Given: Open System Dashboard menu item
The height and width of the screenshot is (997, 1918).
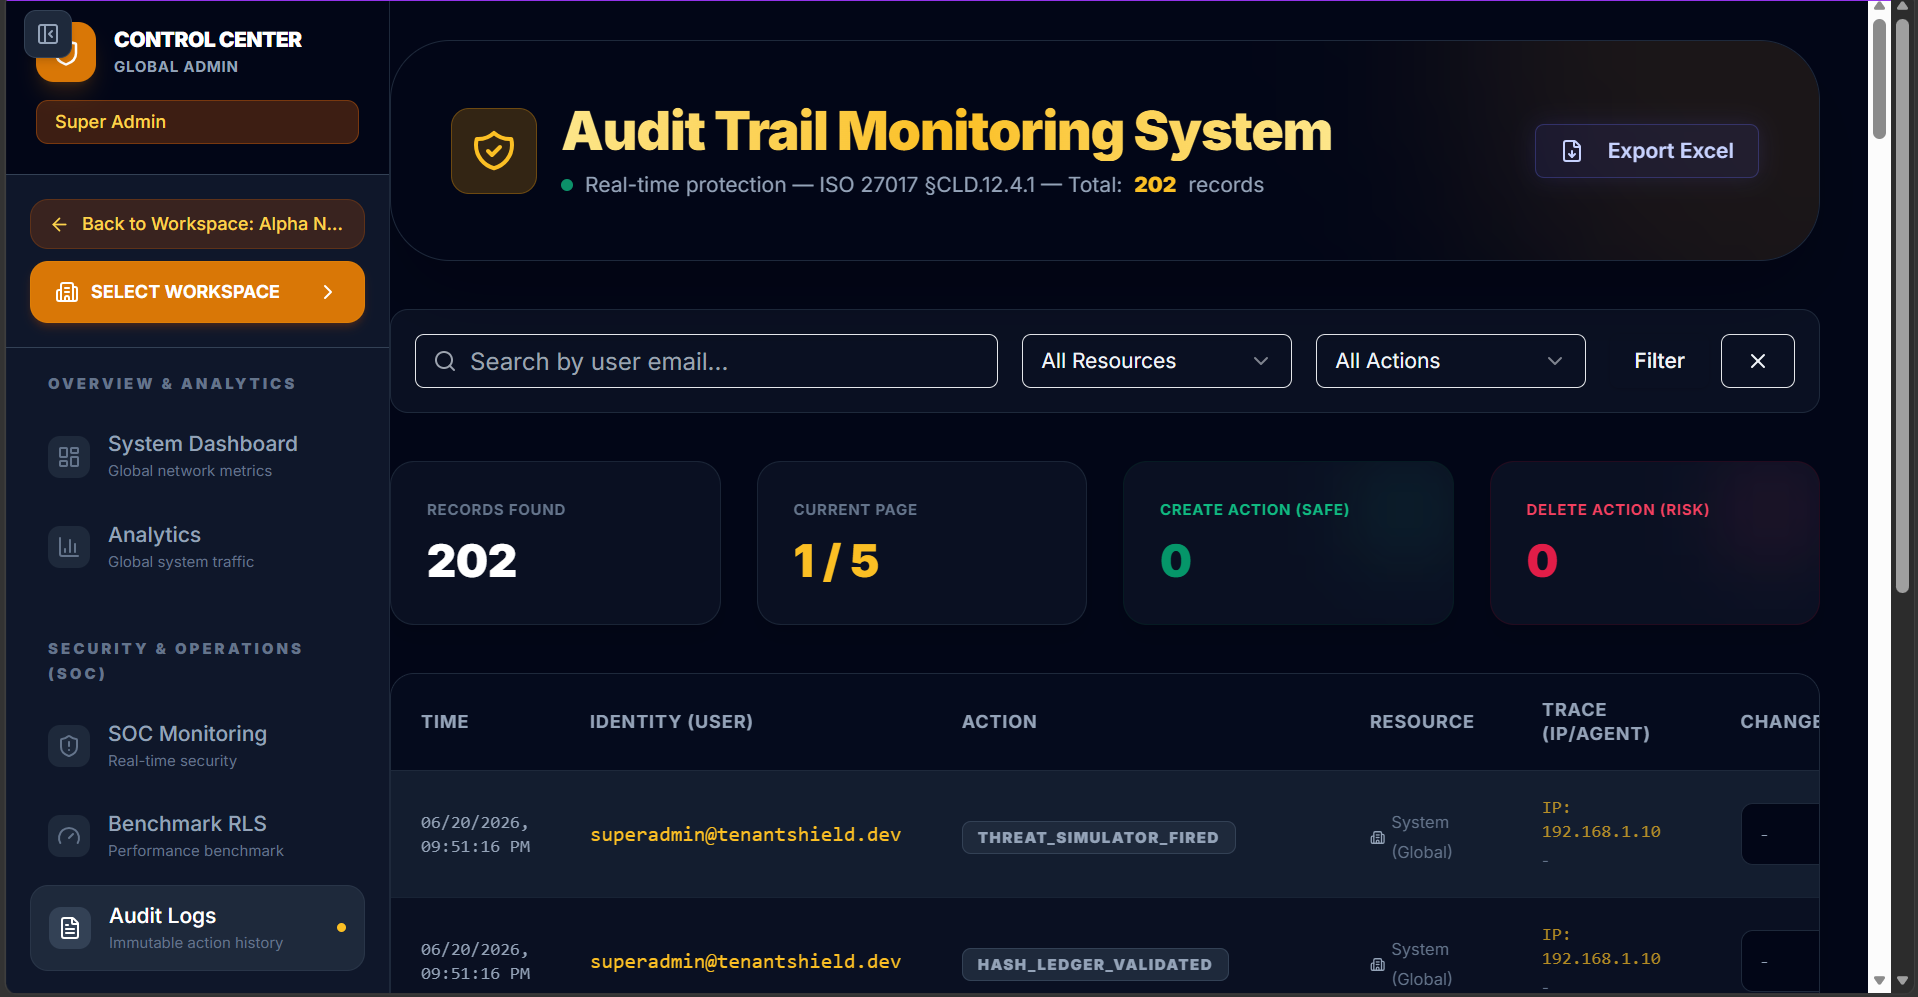Looking at the screenshot, I should 197,456.
